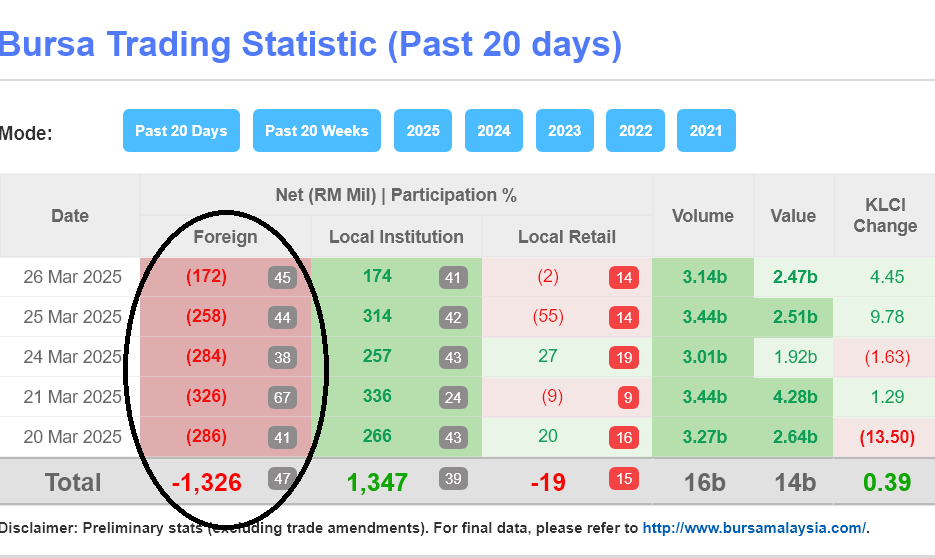Click the Date column header
Viewport: 935px width, 558px height.
[70, 216]
